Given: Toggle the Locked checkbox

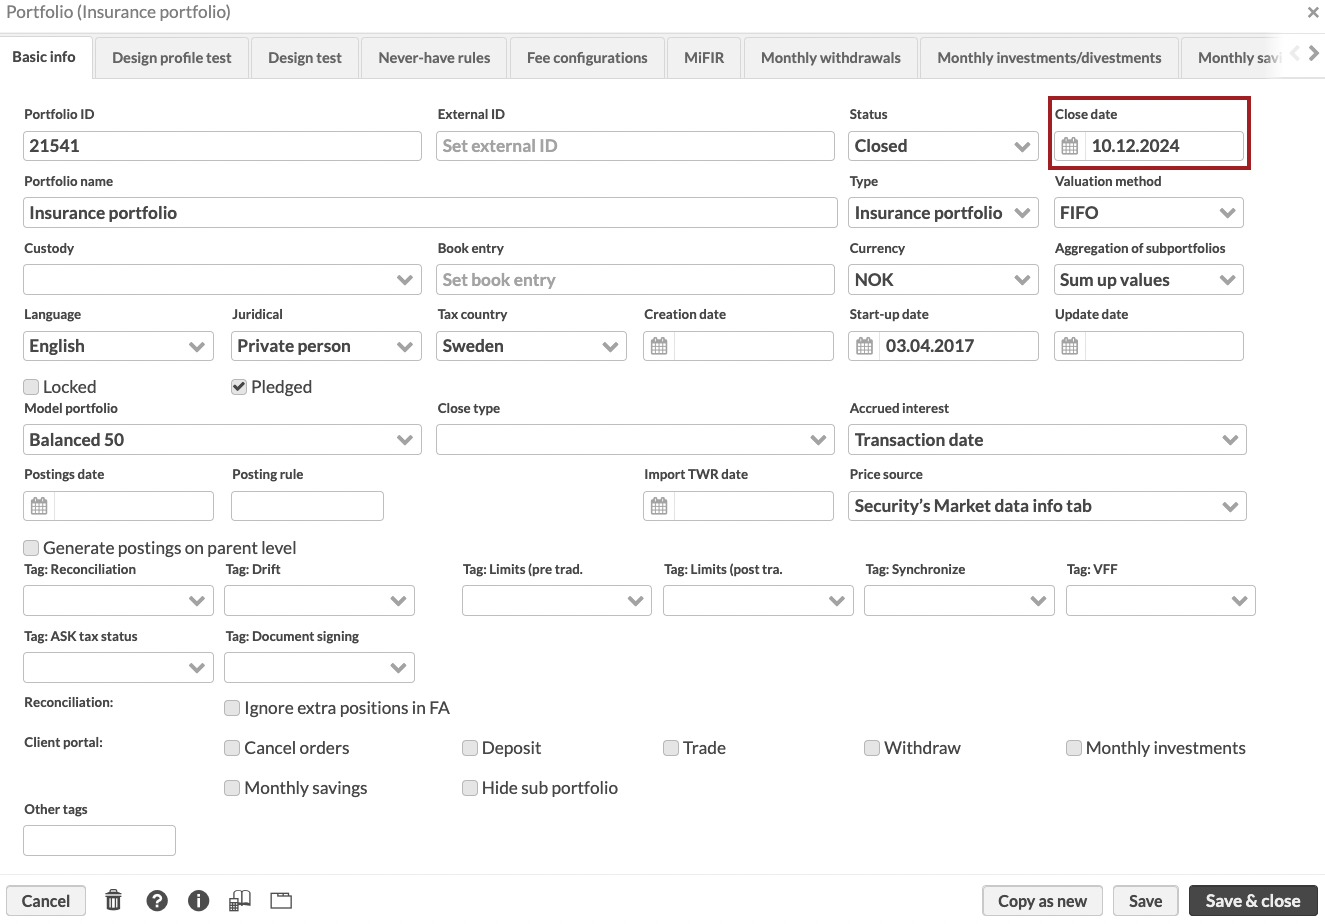Looking at the screenshot, I should point(31,387).
